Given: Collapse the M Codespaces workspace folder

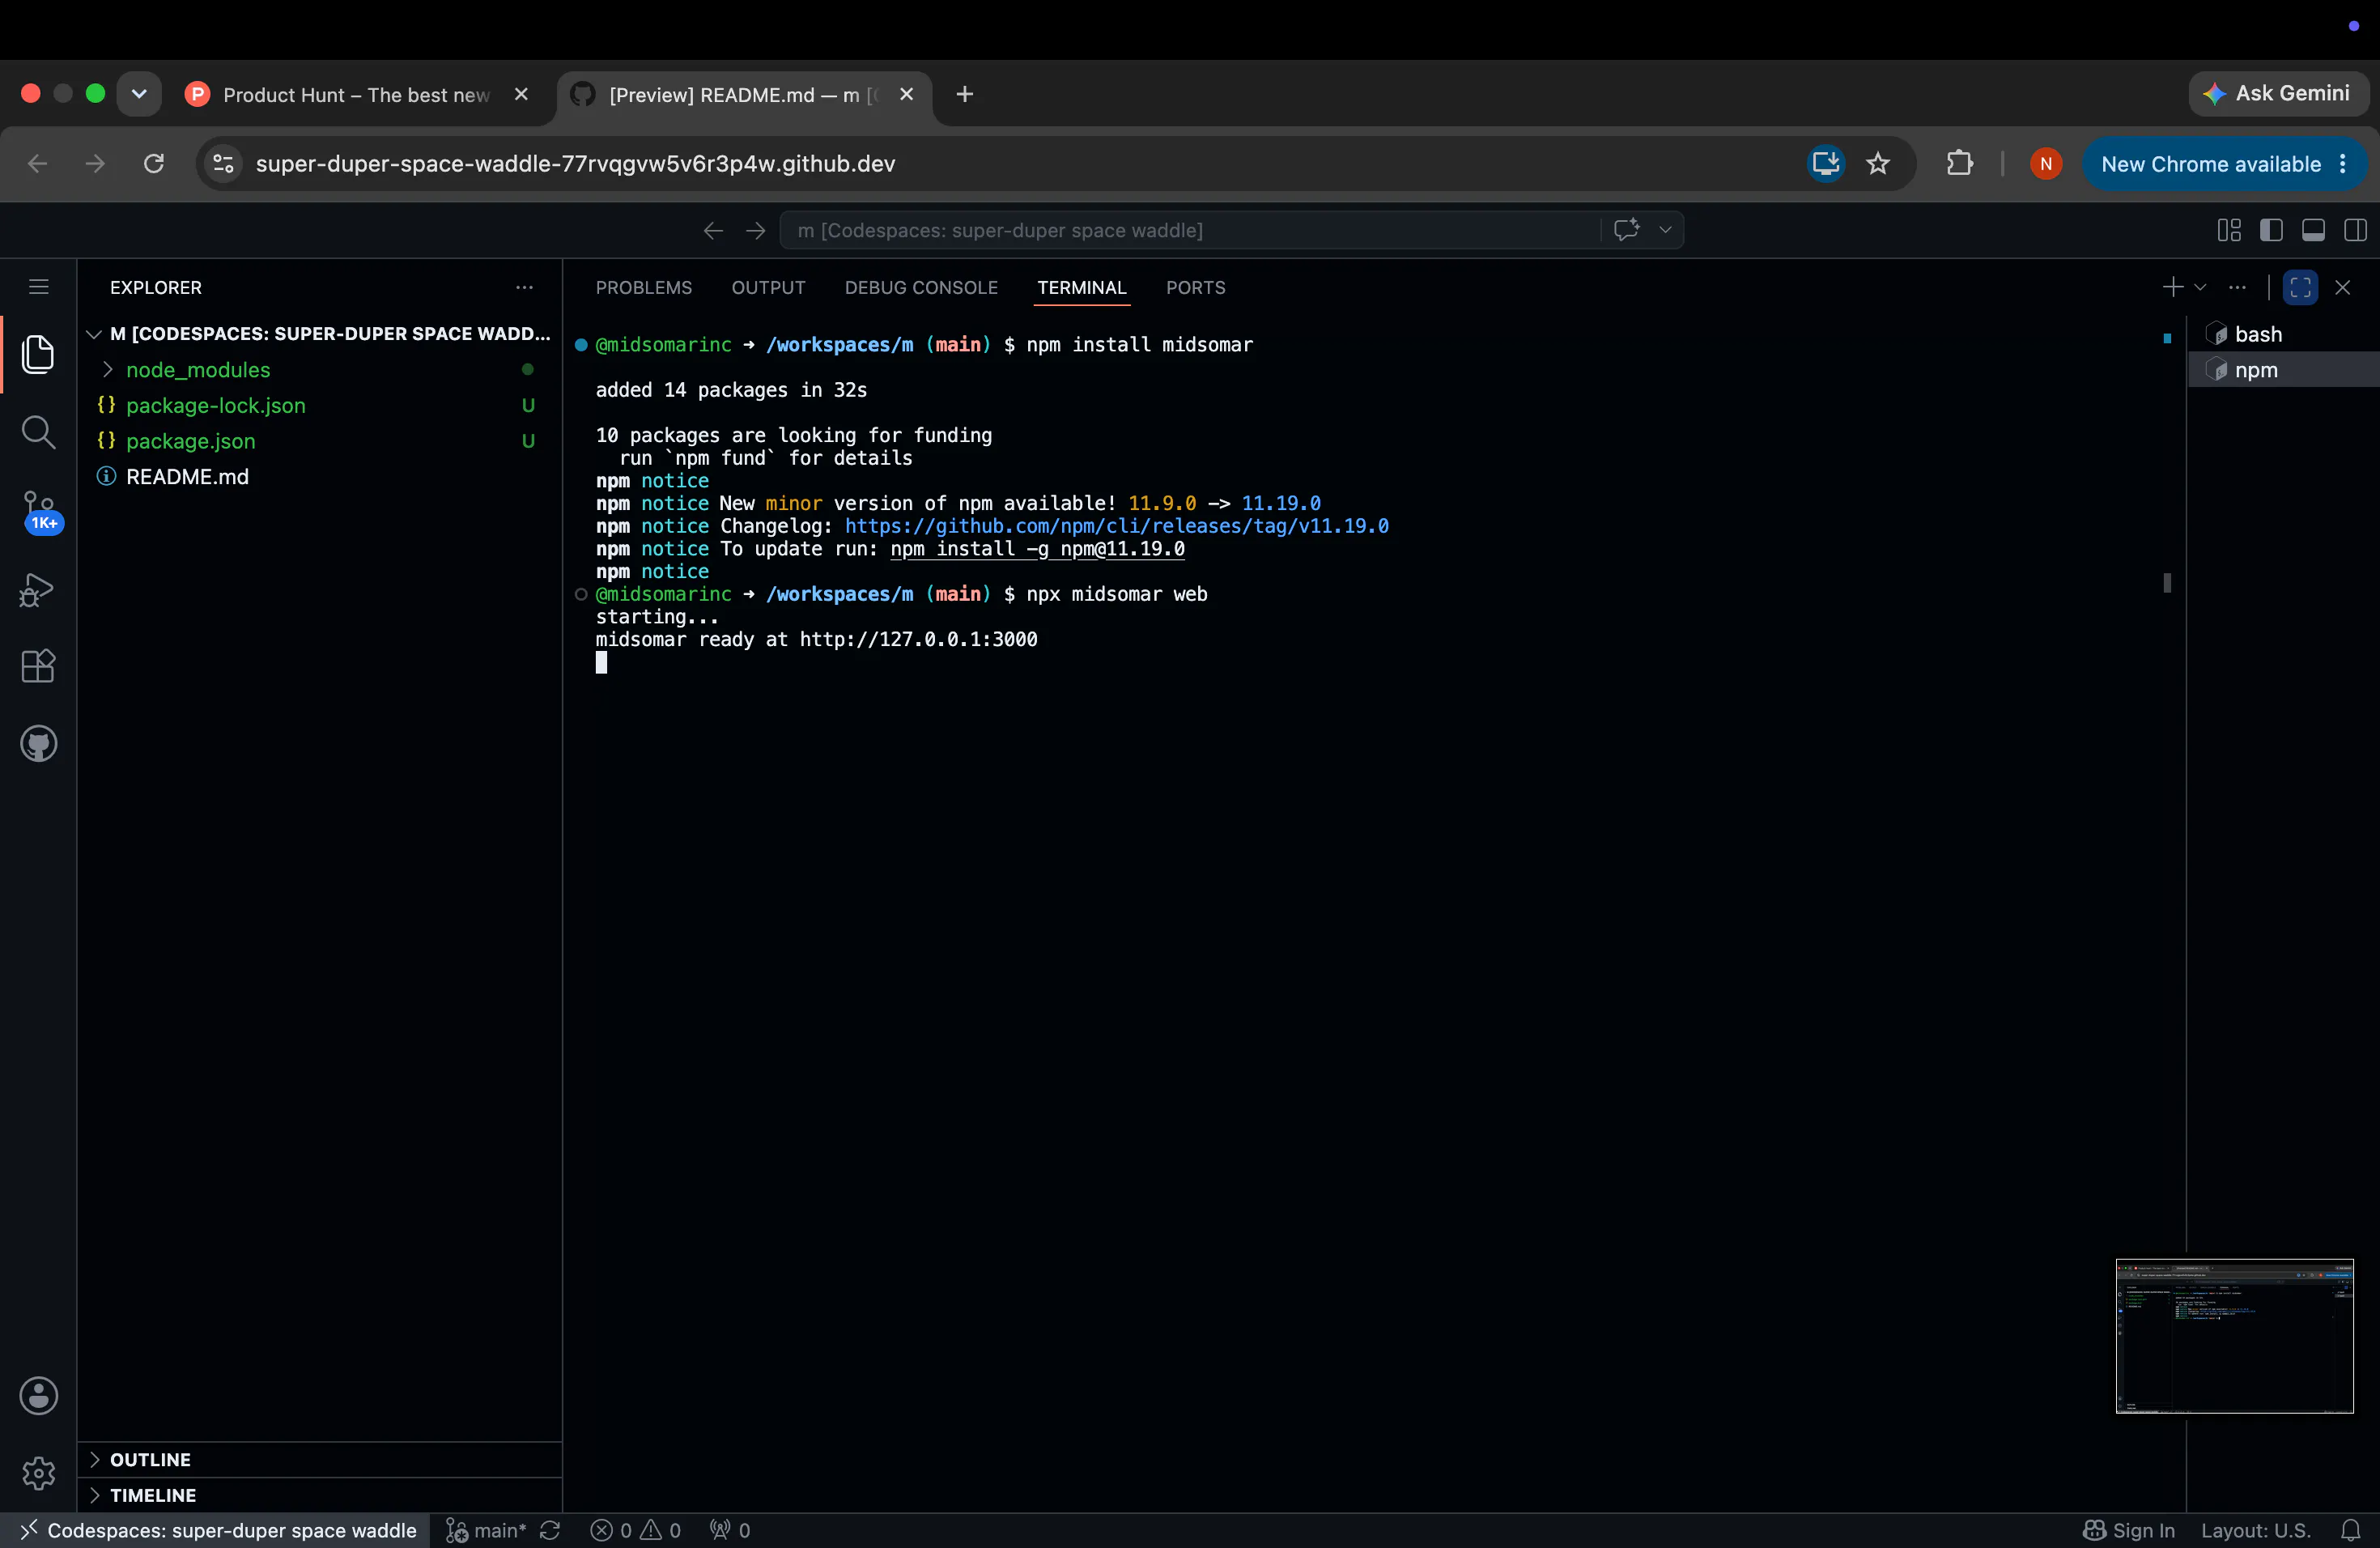Looking at the screenshot, I should pos(94,334).
